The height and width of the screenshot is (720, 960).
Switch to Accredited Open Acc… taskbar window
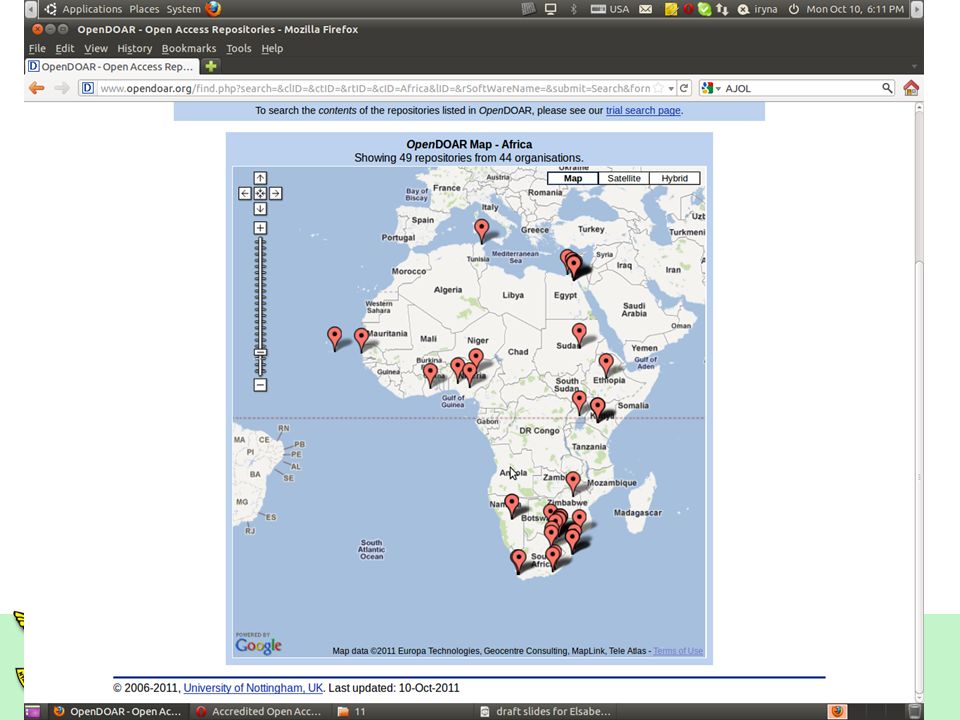pyautogui.click(x=258, y=711)
